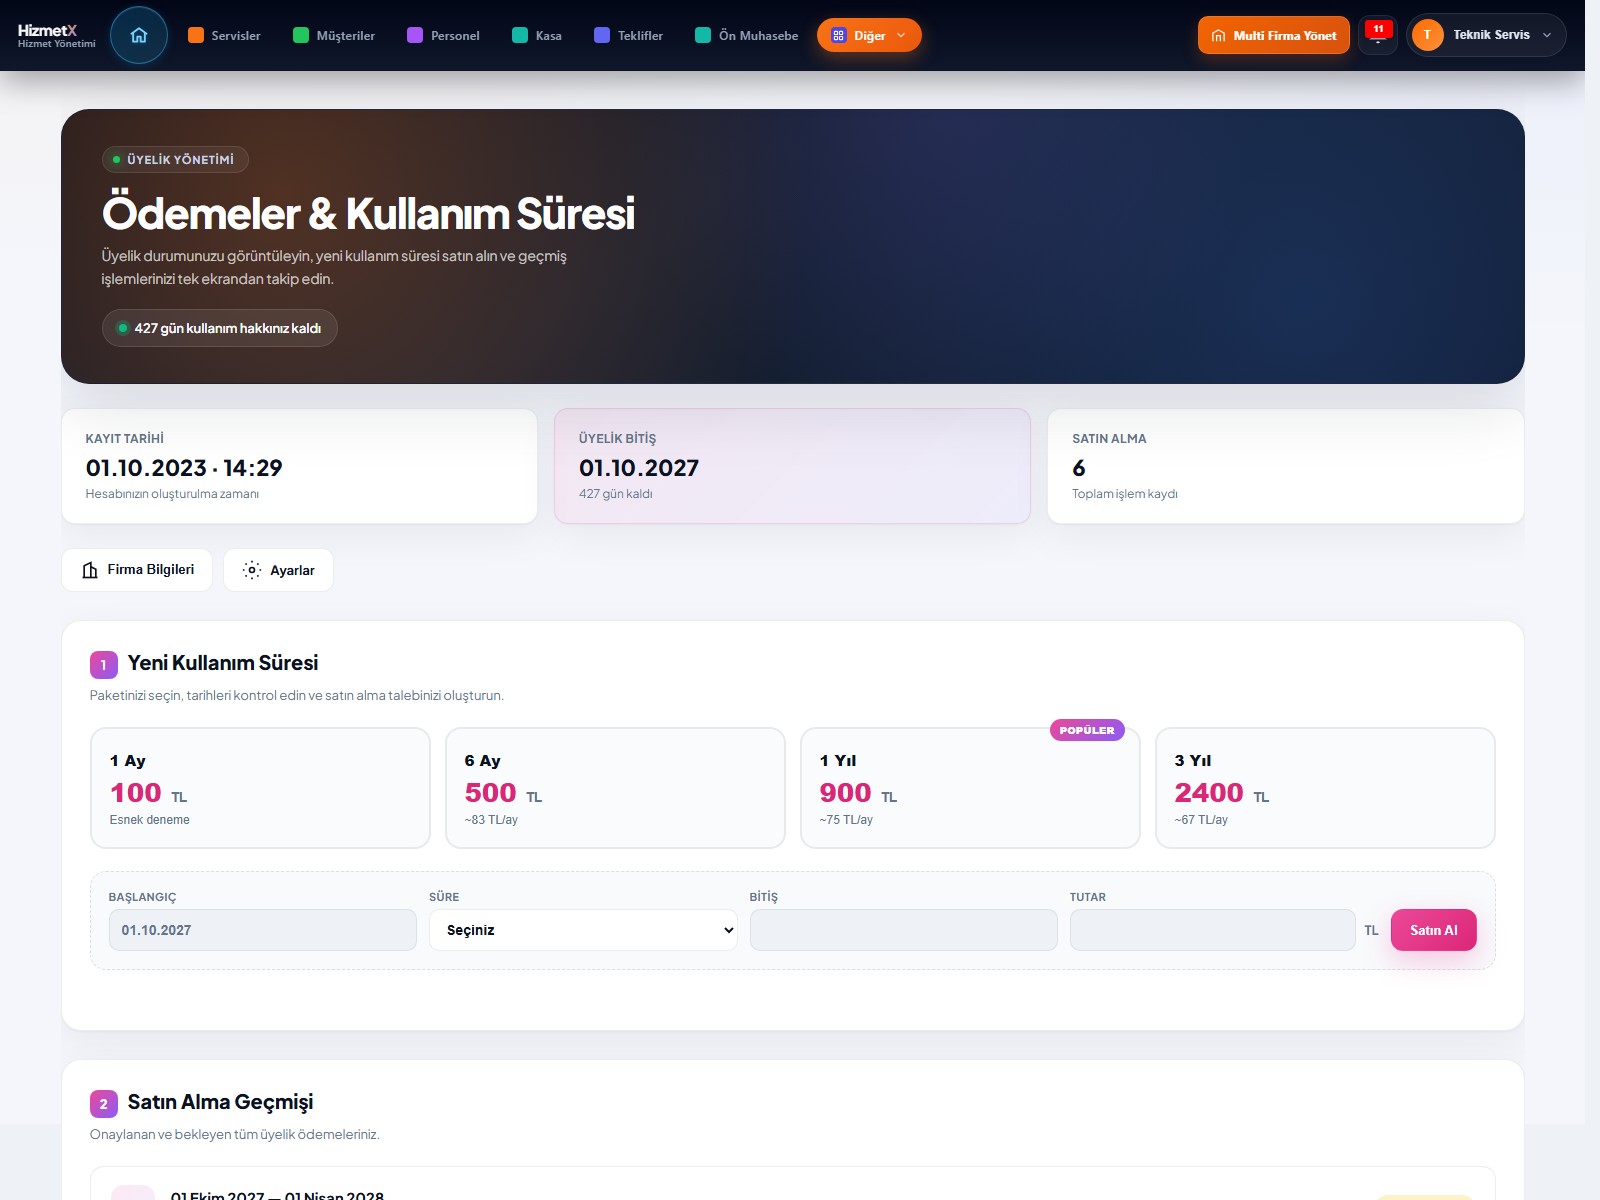This screenshot has height=1200, width=1600.
Task: Click the ~75 TL/ay text
Action: (x=846, y=820)
